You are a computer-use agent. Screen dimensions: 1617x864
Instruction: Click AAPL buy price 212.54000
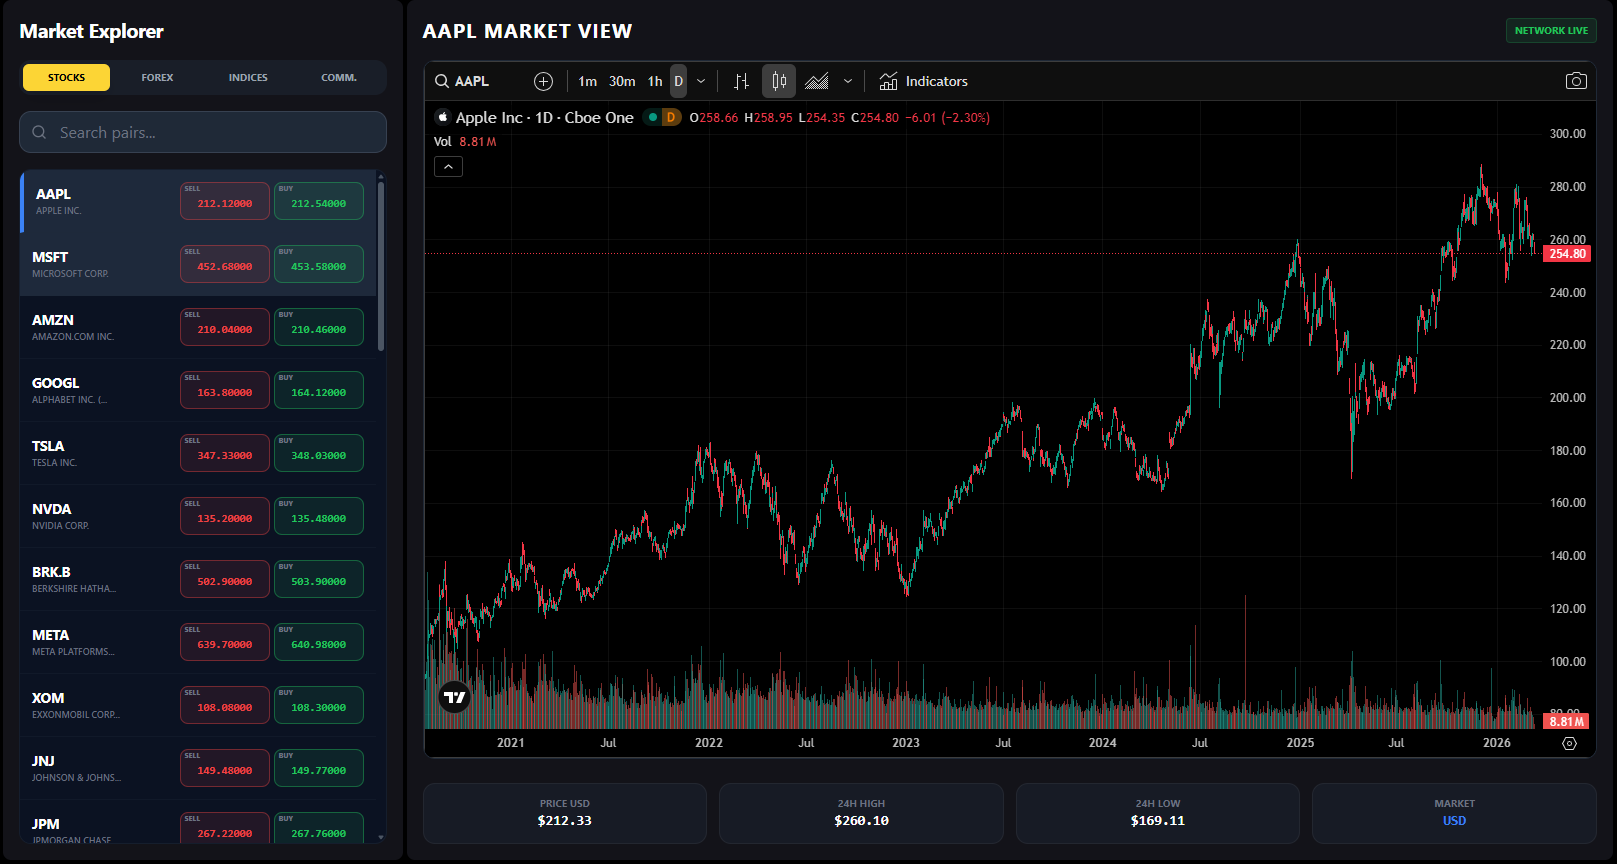[319, 201]
